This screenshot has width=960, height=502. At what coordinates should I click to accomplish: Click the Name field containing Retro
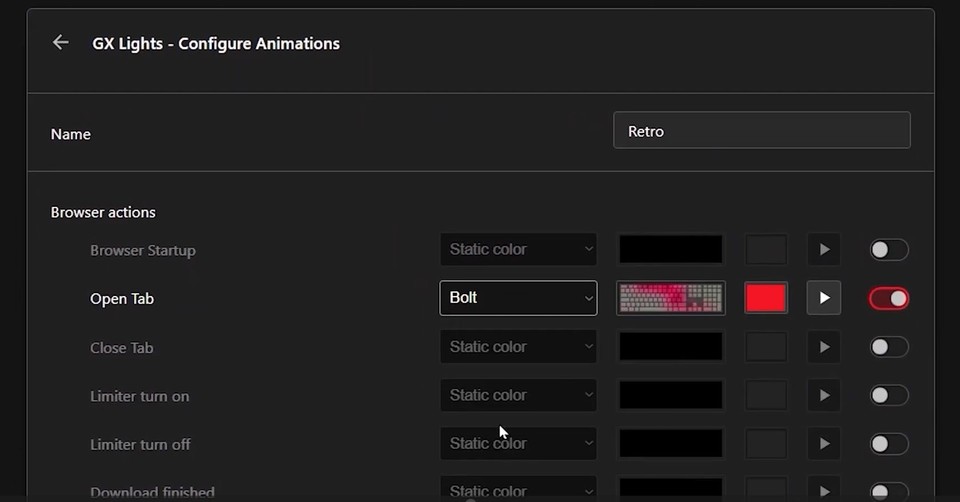pos(761,131)
